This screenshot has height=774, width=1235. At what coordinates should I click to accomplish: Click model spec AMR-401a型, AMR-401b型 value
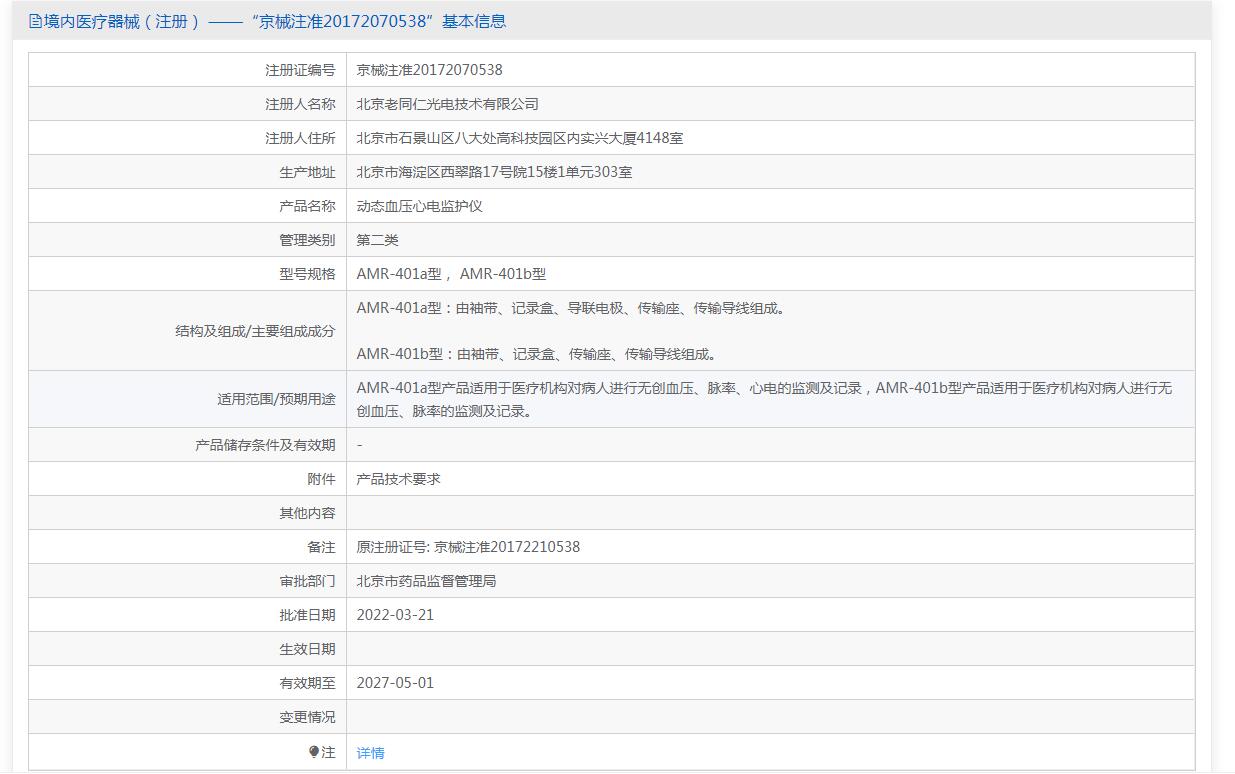tap(450, 274)
